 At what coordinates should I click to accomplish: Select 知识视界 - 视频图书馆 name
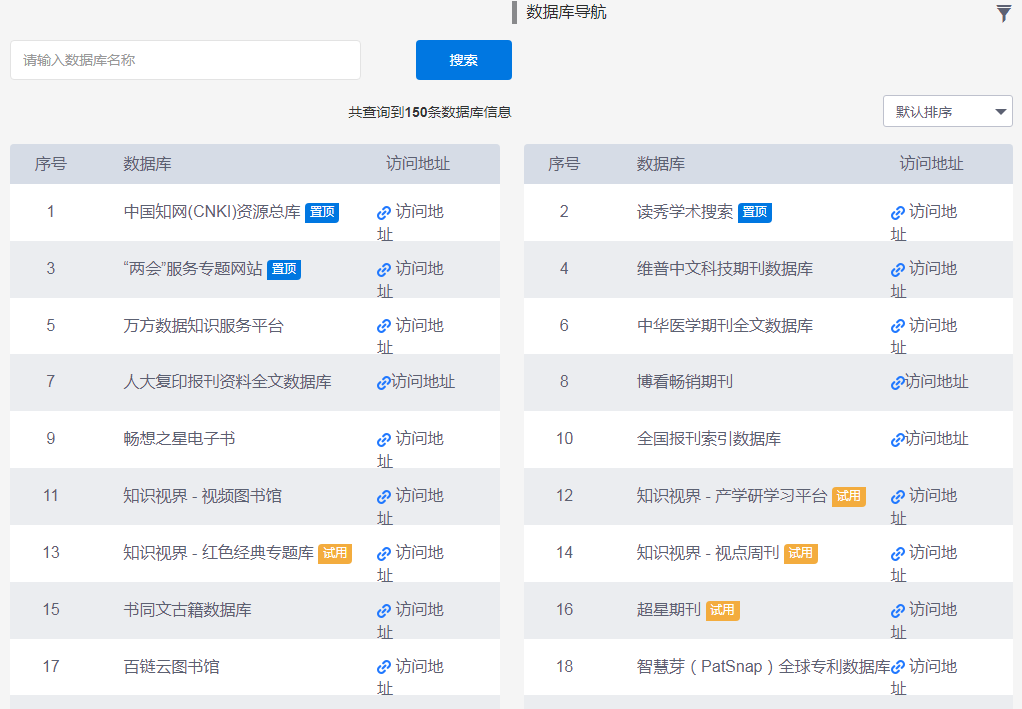[203, 496]
